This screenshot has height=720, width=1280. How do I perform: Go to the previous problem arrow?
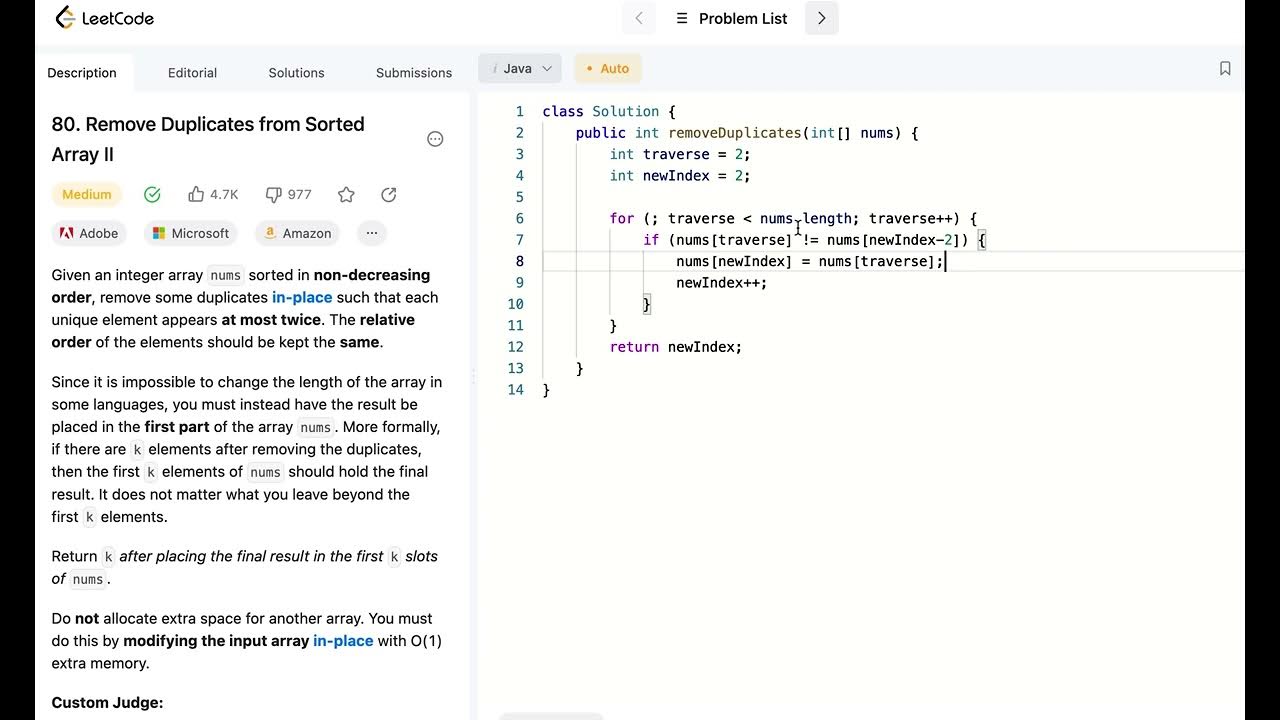pyautogui.click(x=639, y=18)
